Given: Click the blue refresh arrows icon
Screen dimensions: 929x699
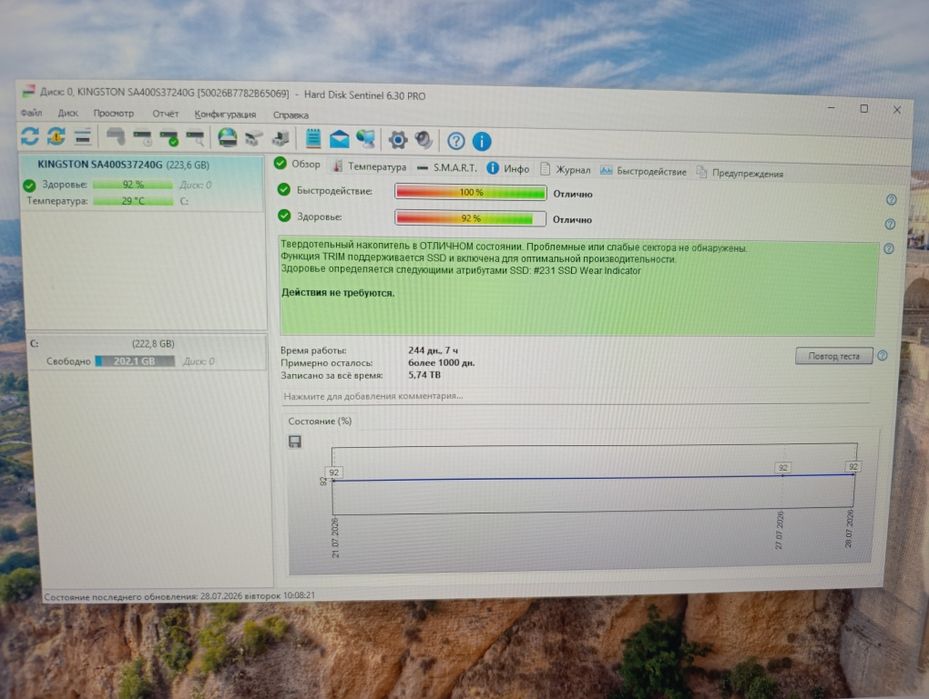Looking at the screenshot, I should click(30, 136).
